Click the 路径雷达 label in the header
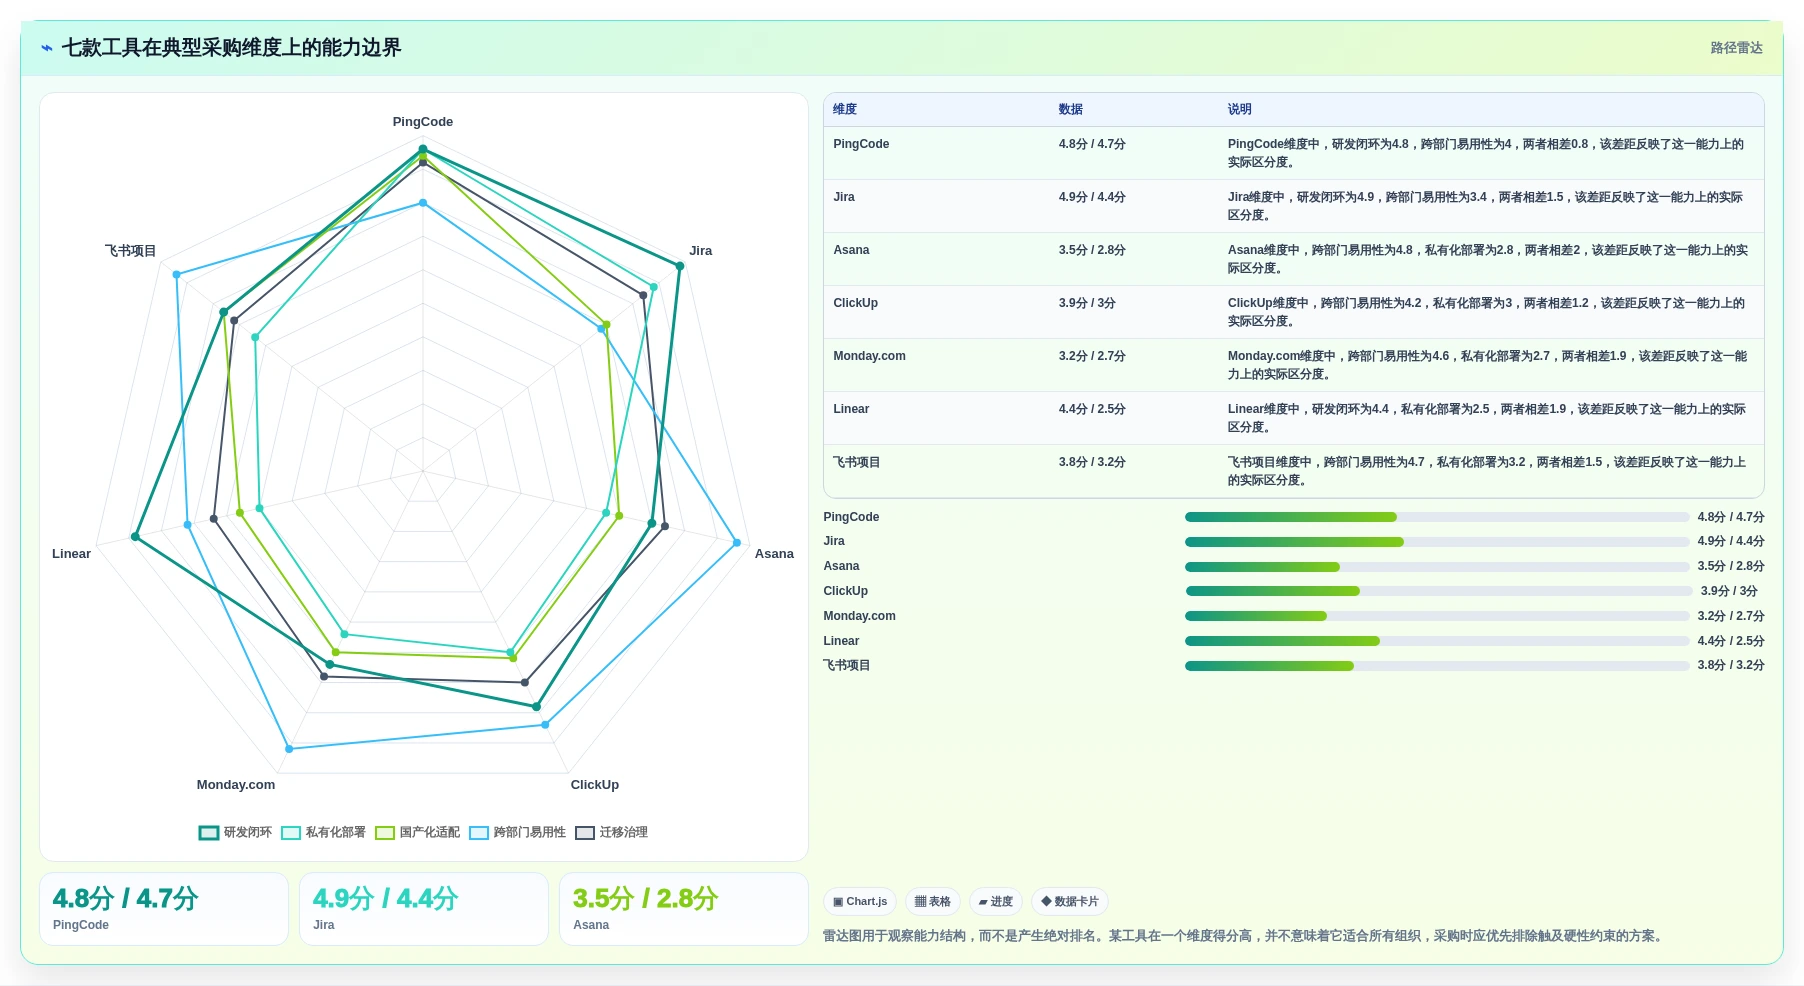The height and width of the screenshot is (986, 1804). 1736,48
